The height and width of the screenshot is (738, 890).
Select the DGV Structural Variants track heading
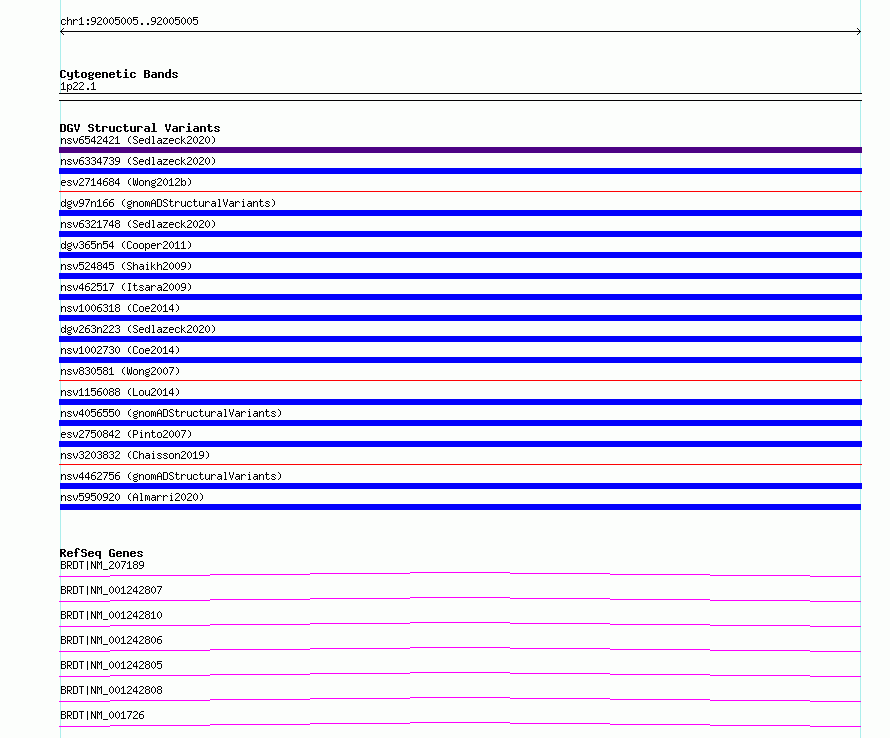(140, 128)
